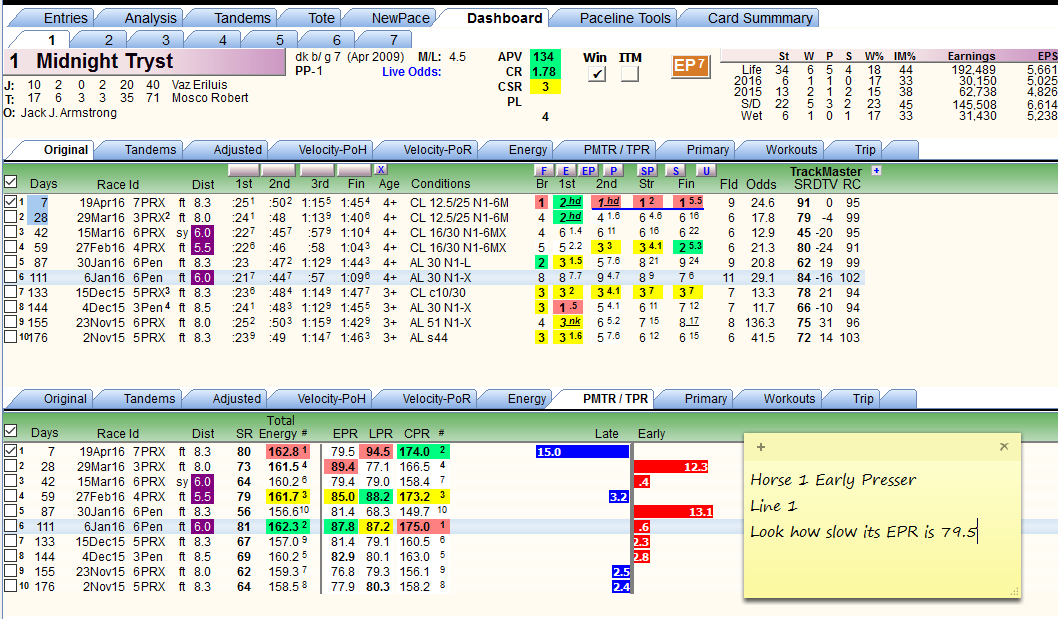1058x619 pixels.
Task: Click the first blank call-time field above 1st column
Action: [244, 169]
